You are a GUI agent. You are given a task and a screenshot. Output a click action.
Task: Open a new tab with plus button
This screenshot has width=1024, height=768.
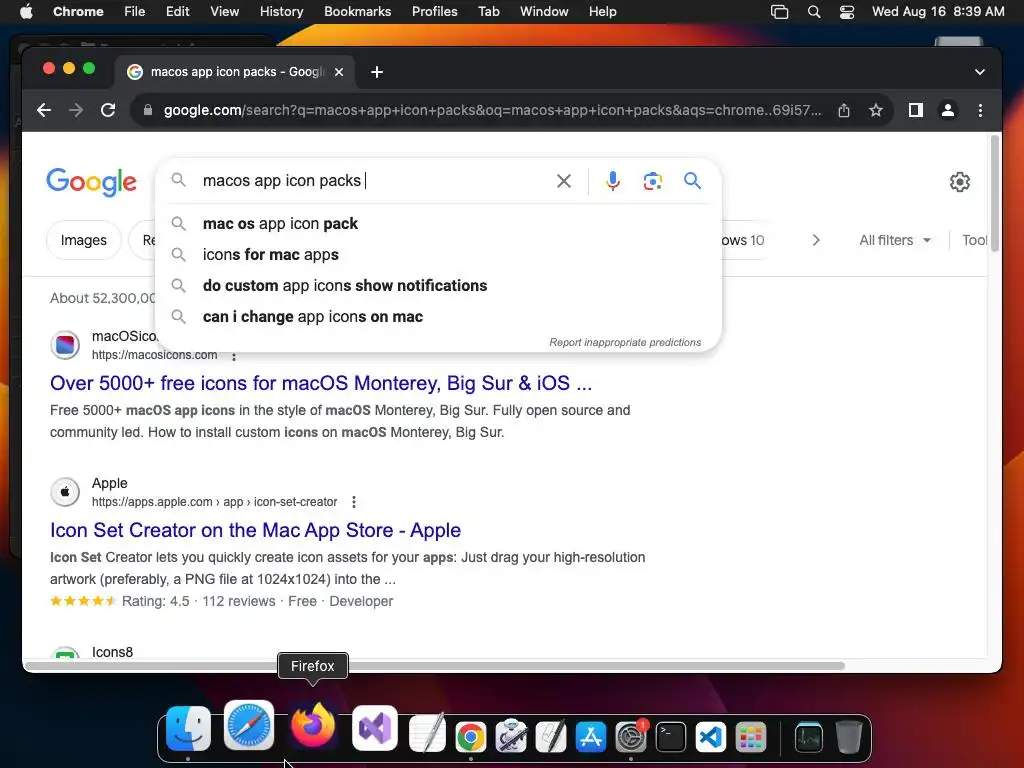coord(377,72)
